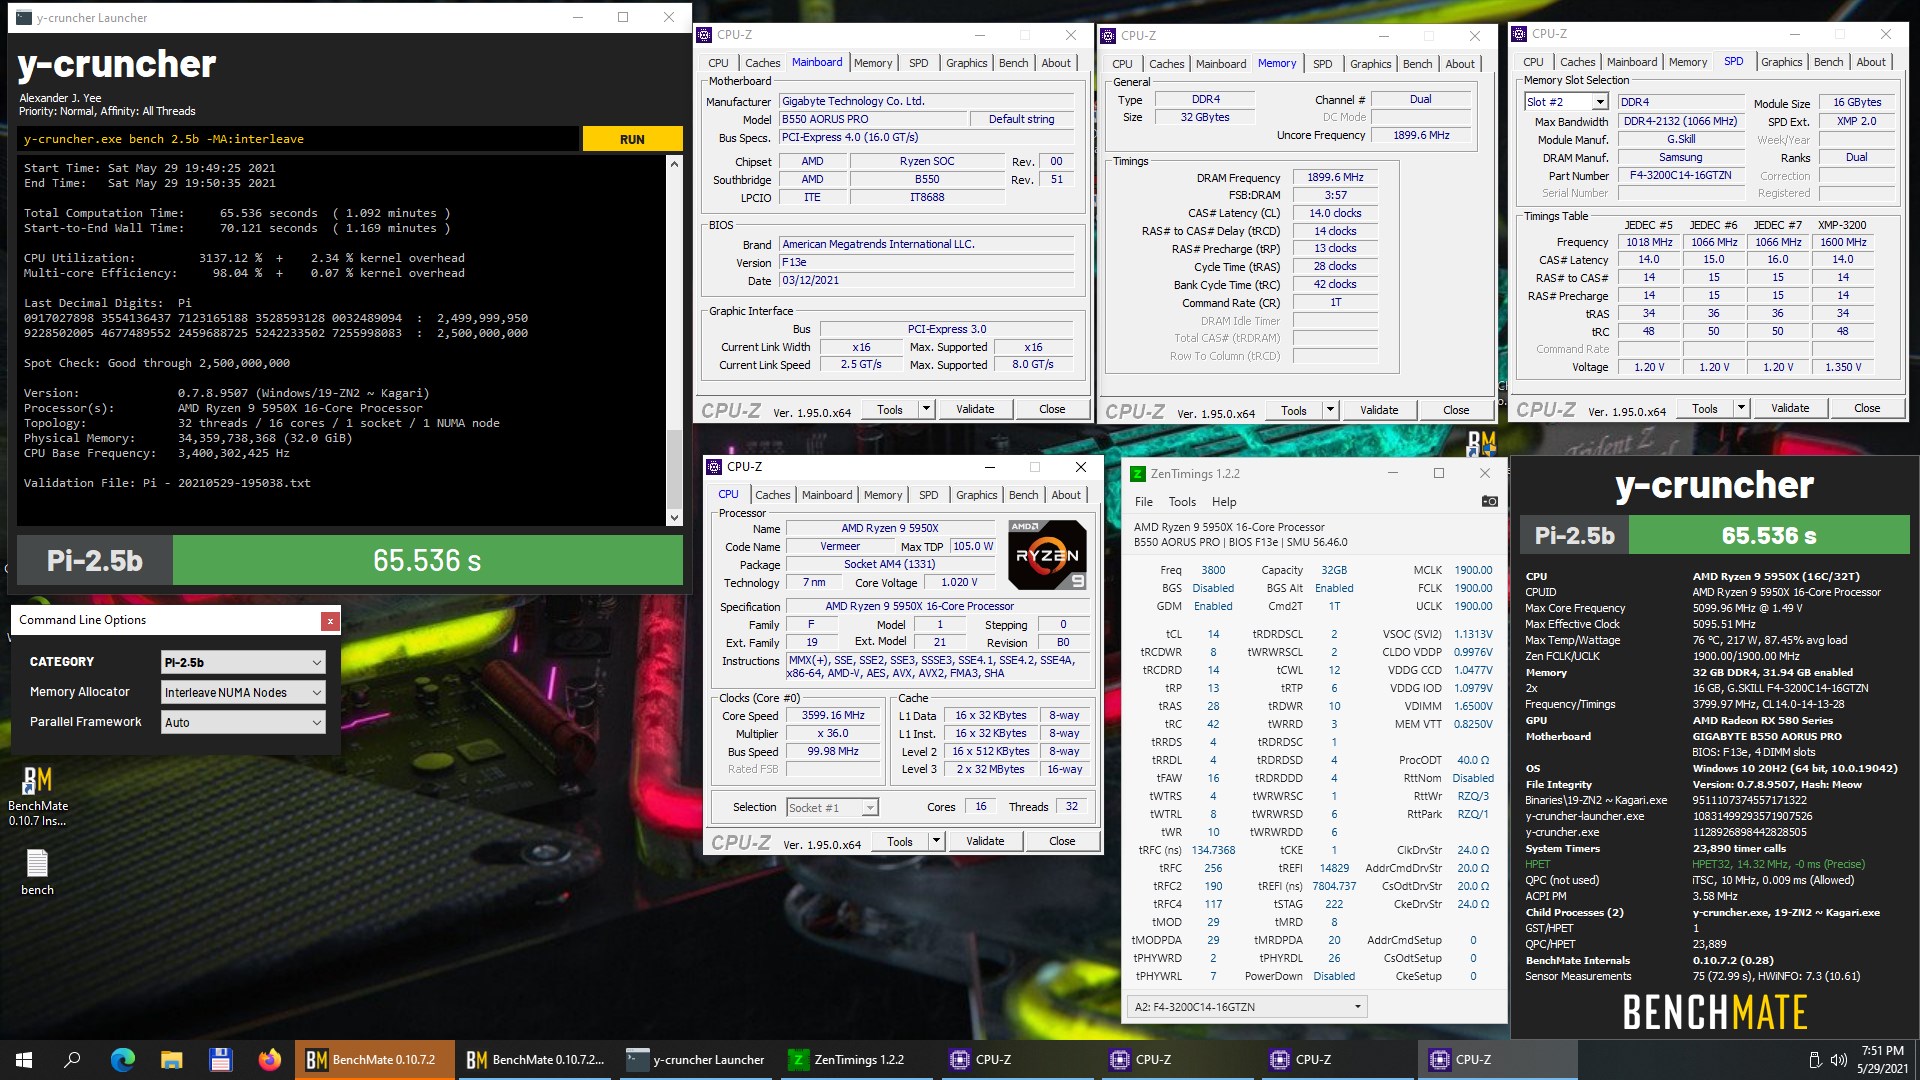Open File Explorer from the taskbar

(172, 1059)
